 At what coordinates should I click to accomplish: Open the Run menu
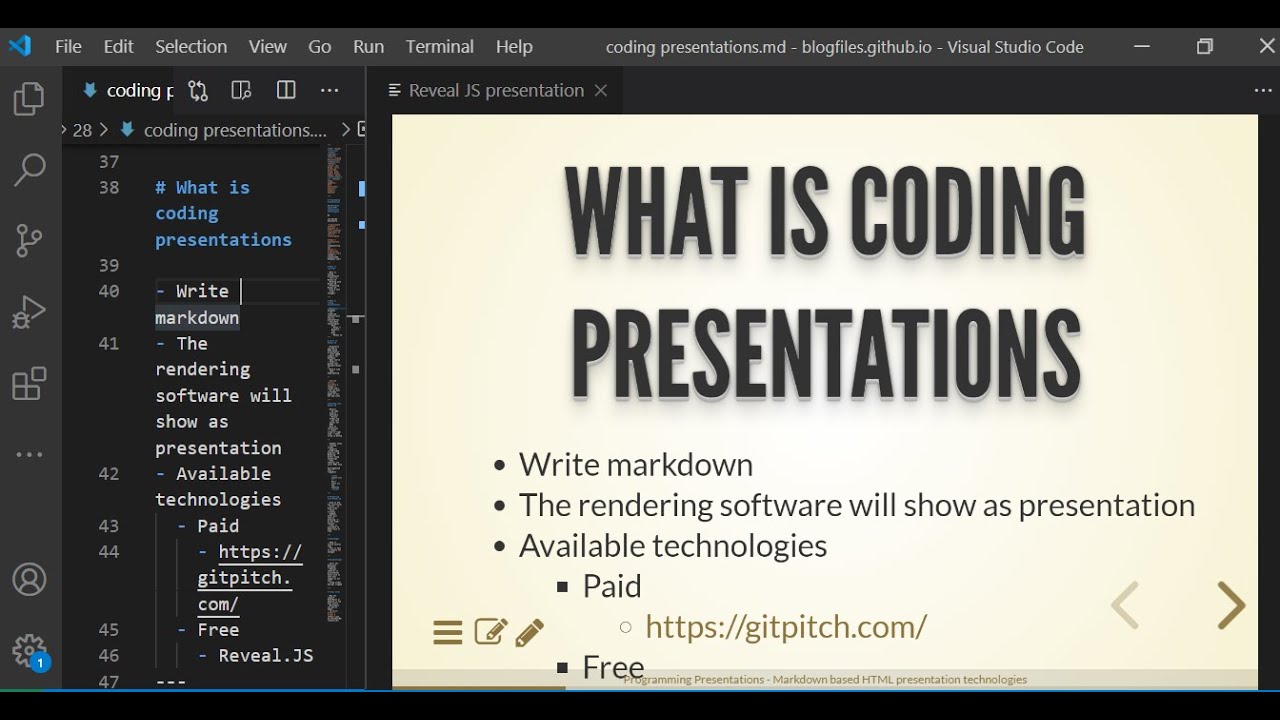[x=368, y=46]
